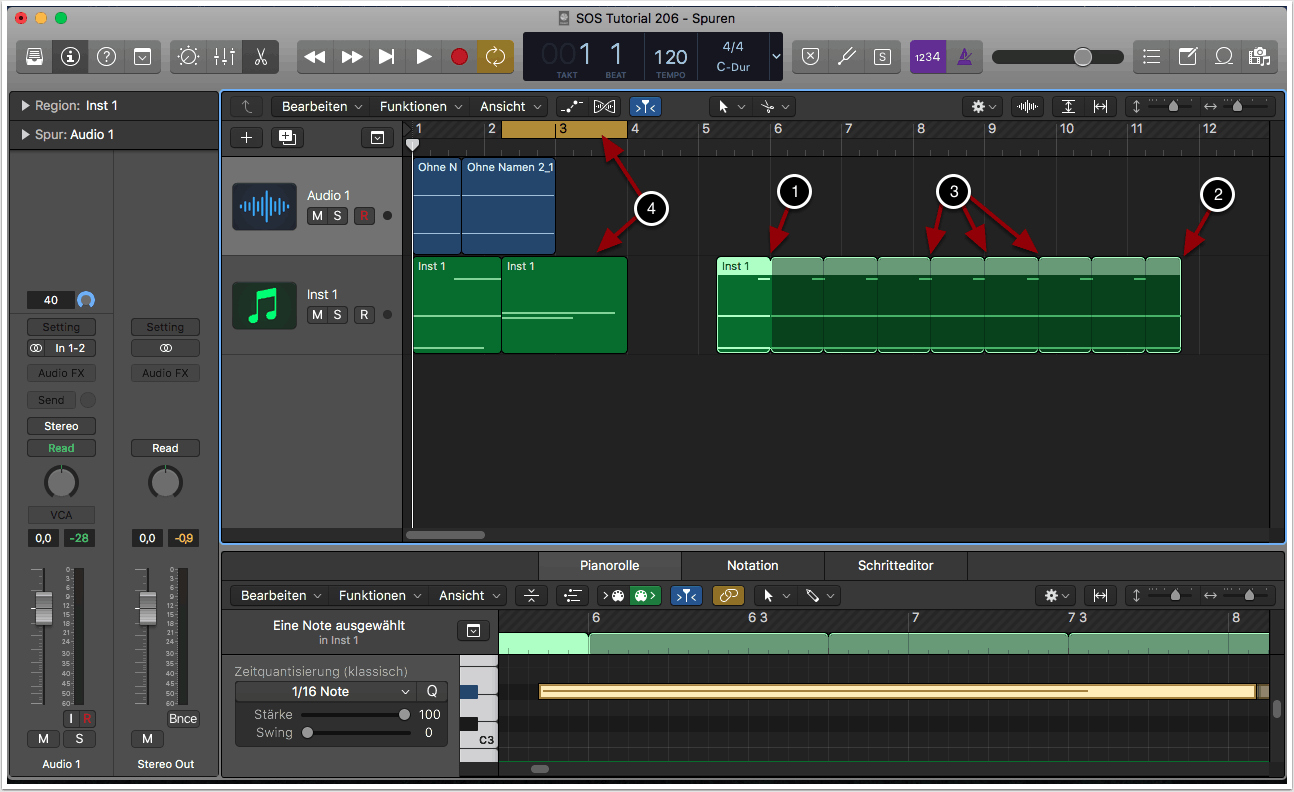
Task: Click the Bnce button on Stereo Out
Action: pyautogui.click(x=183, y=718)
